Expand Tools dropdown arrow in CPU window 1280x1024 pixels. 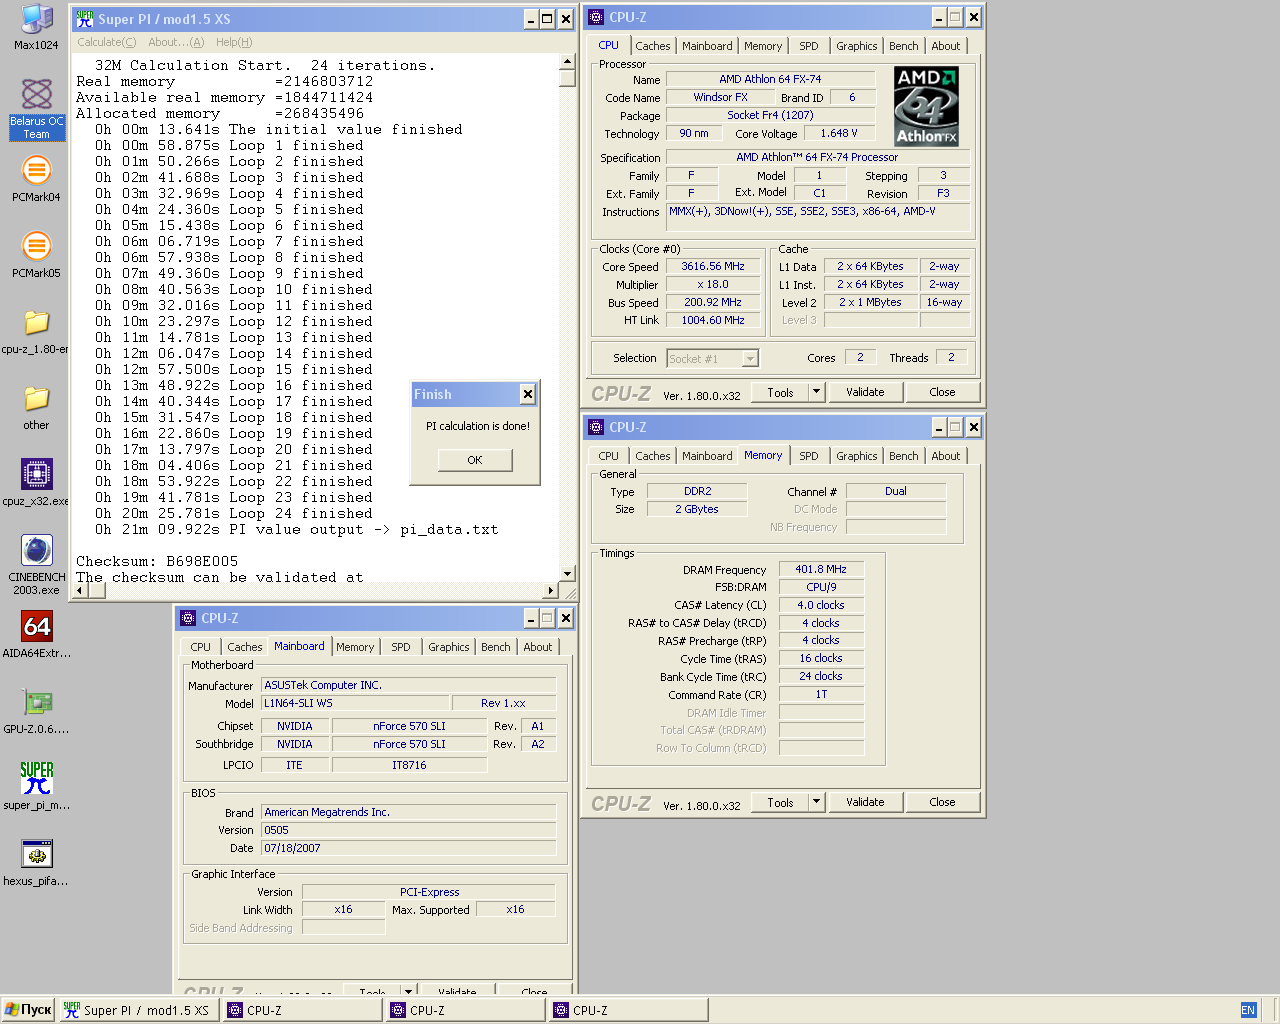click(x=817, y=392)
